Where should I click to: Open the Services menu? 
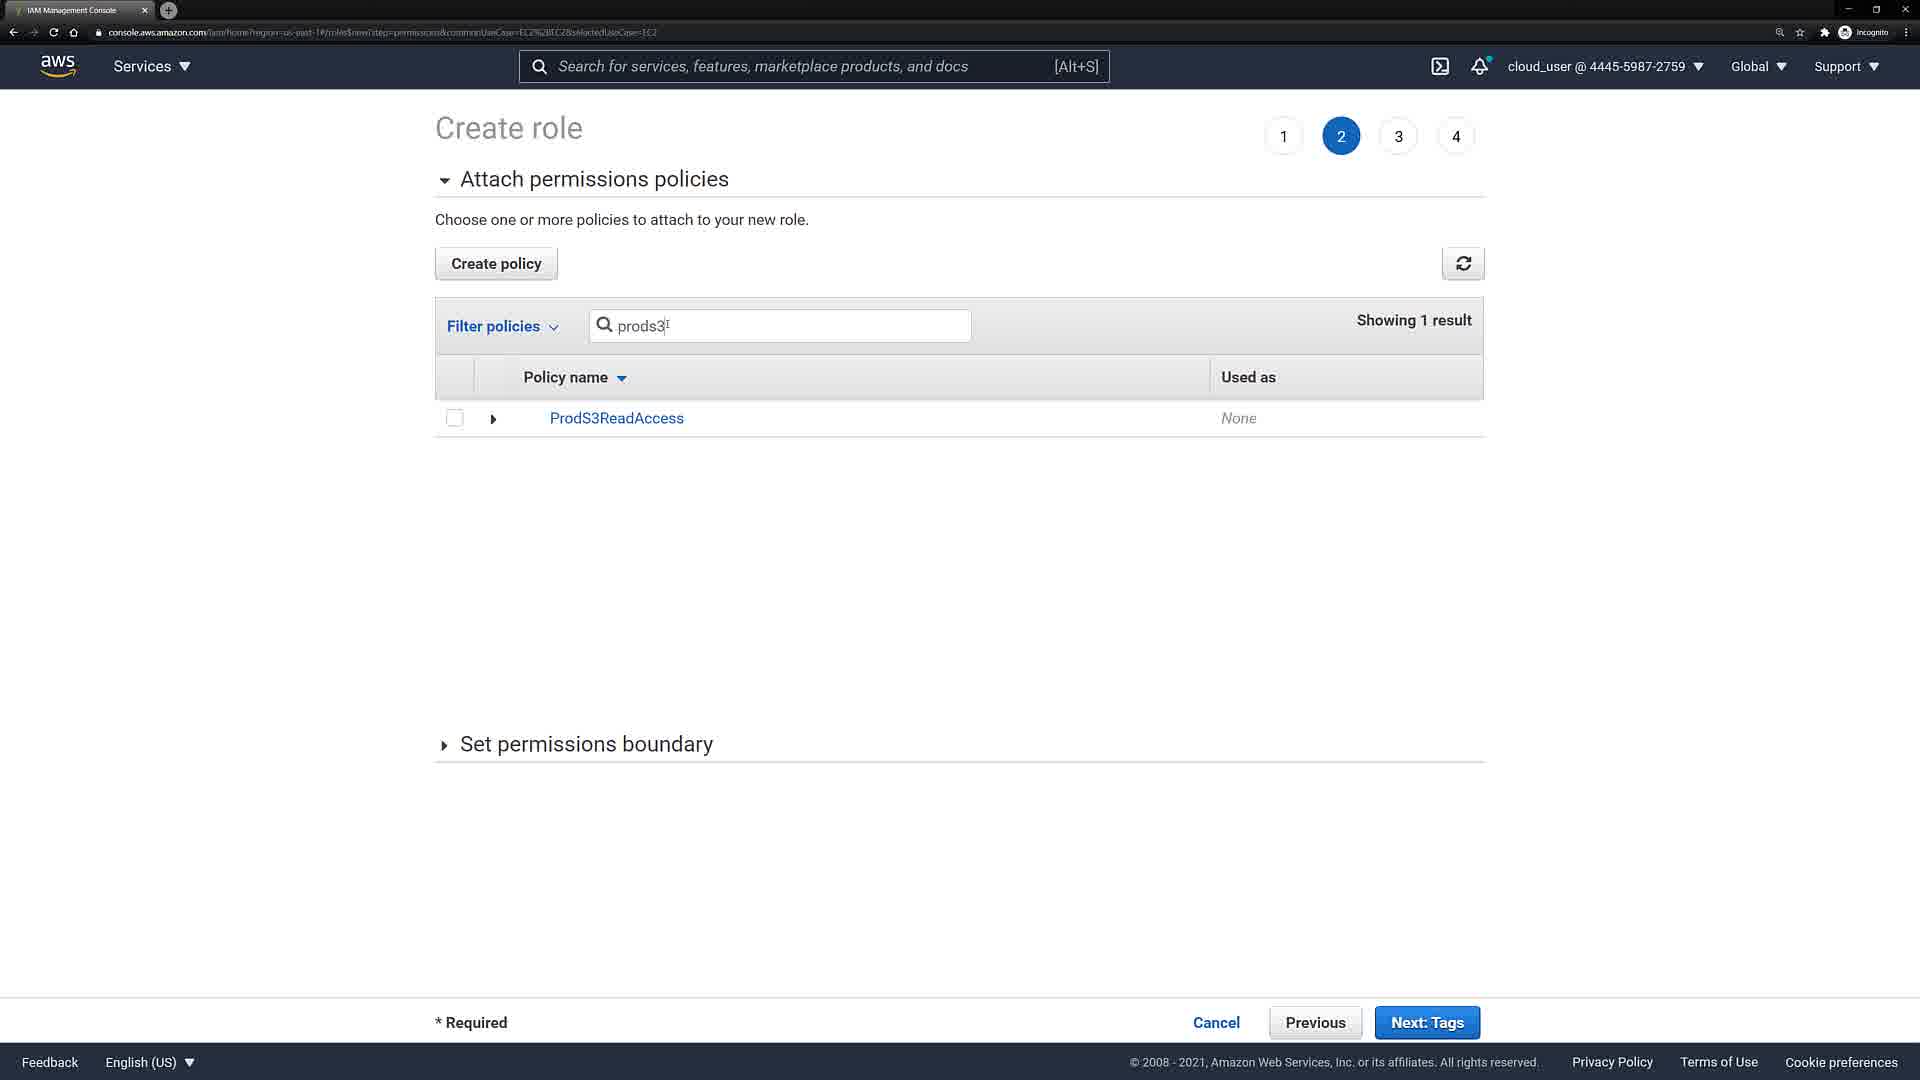click(151, 66)
